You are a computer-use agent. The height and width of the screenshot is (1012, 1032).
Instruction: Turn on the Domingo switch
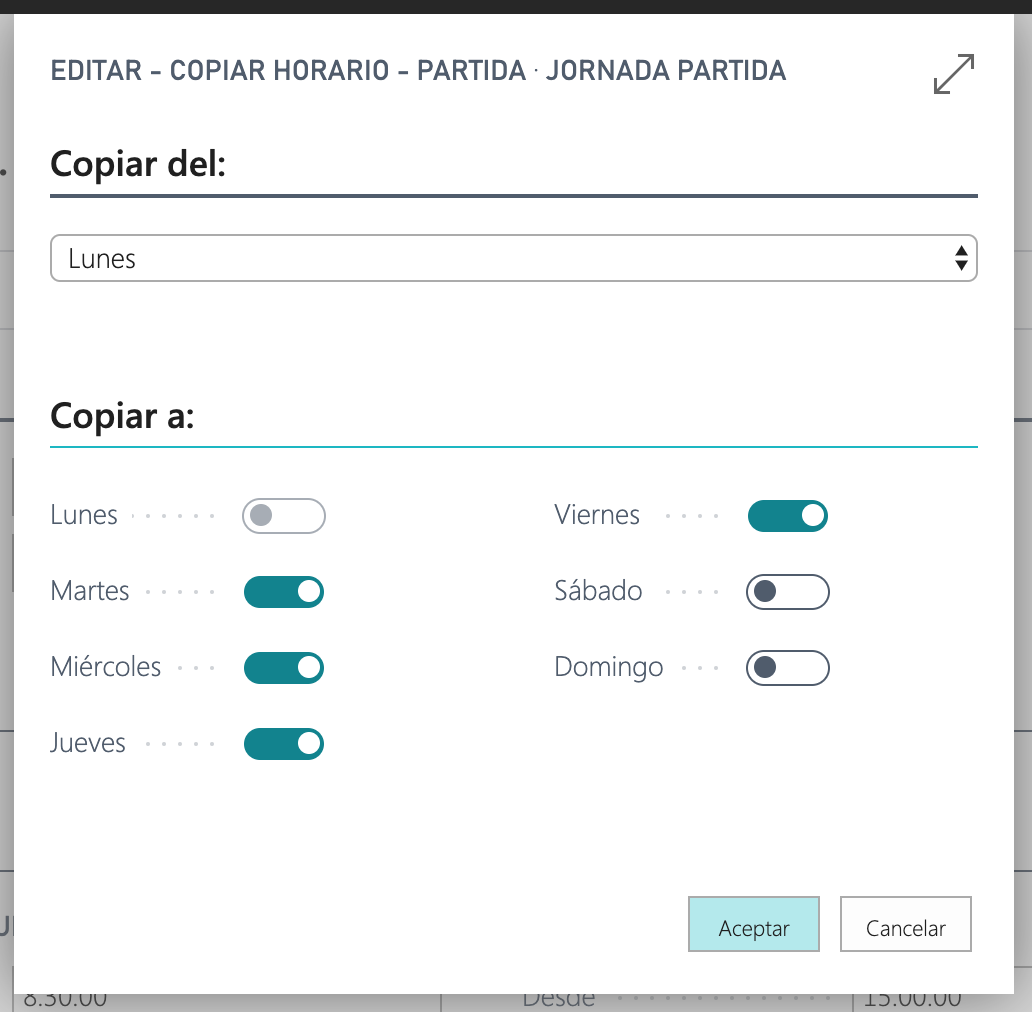[788, 668]
